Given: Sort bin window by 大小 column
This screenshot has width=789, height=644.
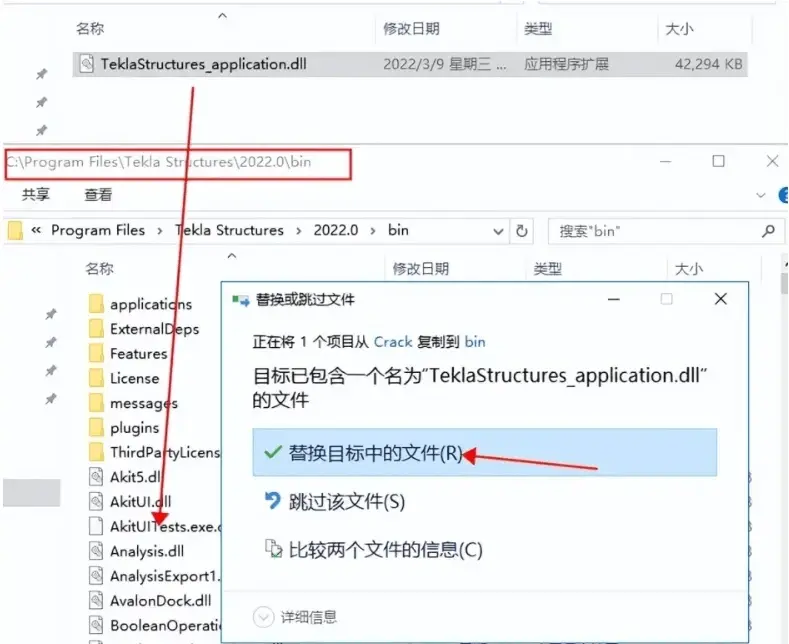Looking at the screenshot, I should 689,269.
